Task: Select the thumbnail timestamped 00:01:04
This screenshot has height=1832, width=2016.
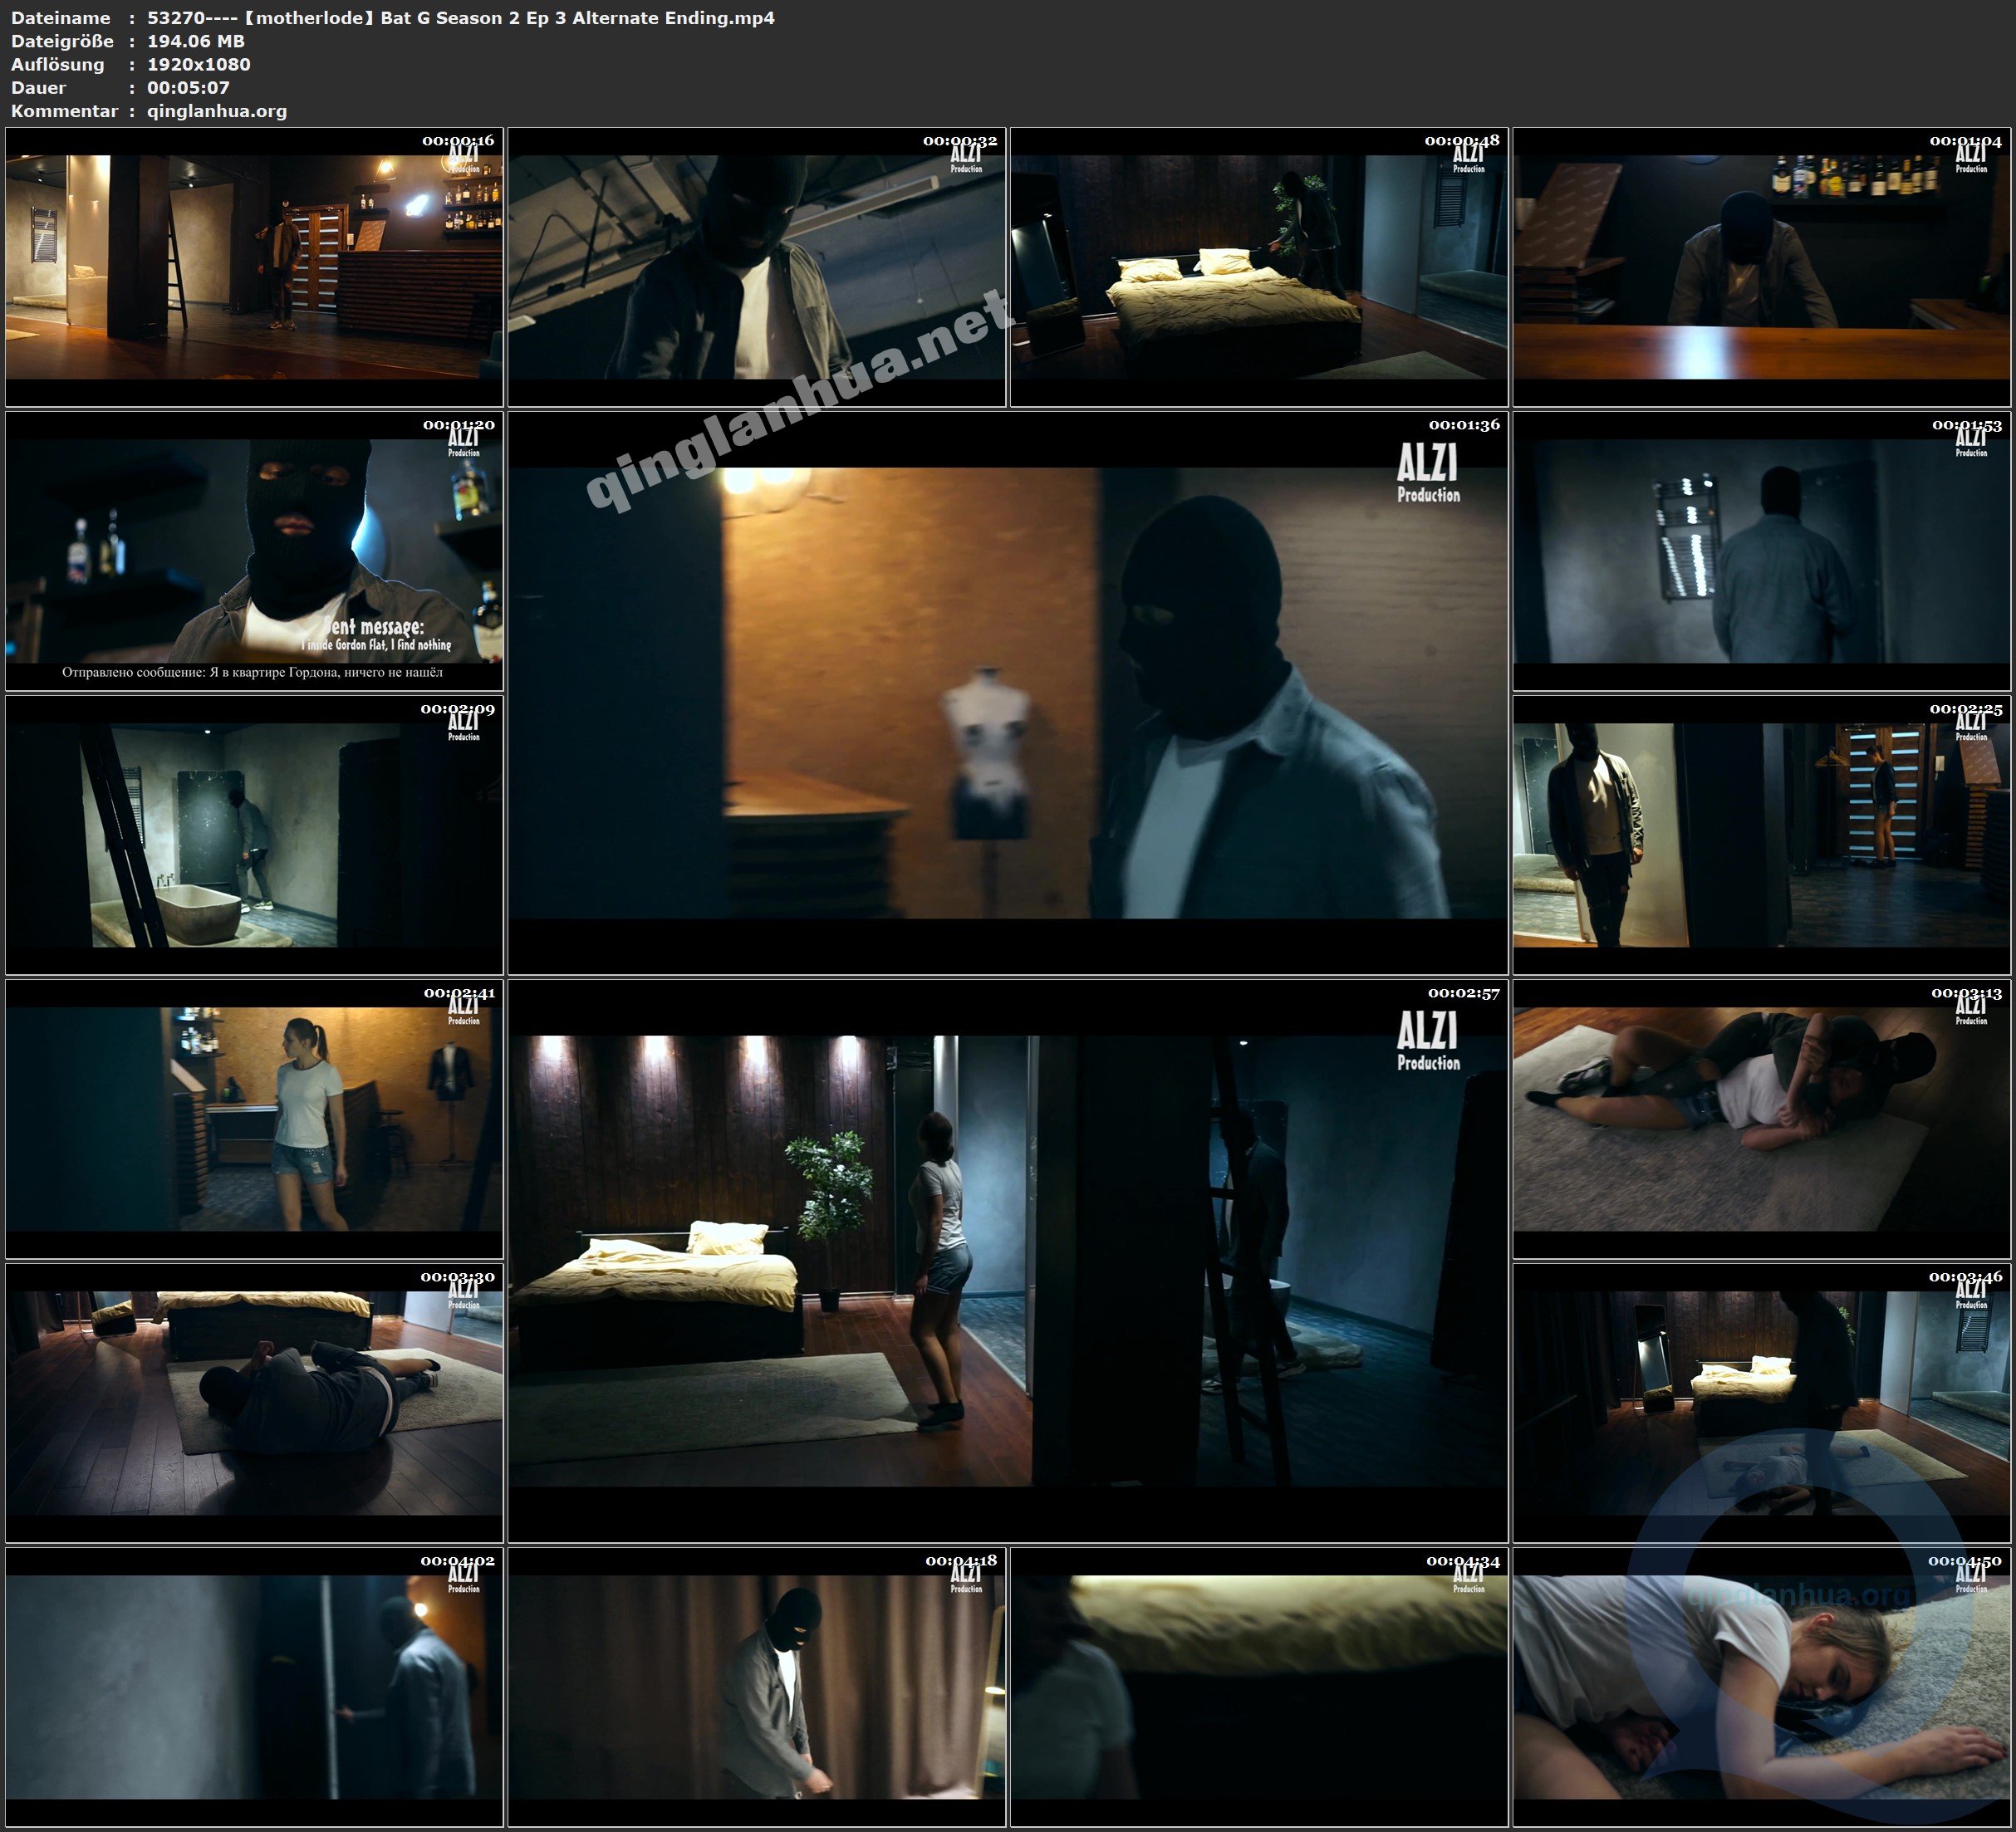Action: click(x=1762, y=267)
